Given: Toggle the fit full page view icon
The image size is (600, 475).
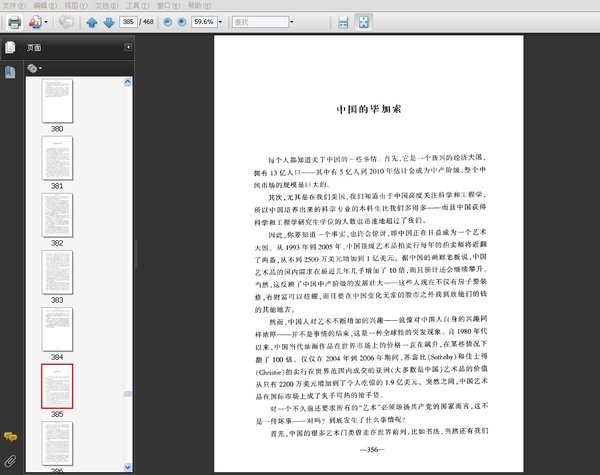Looking at the screenshot, I should pyautogui.click(x=363, y=22).
